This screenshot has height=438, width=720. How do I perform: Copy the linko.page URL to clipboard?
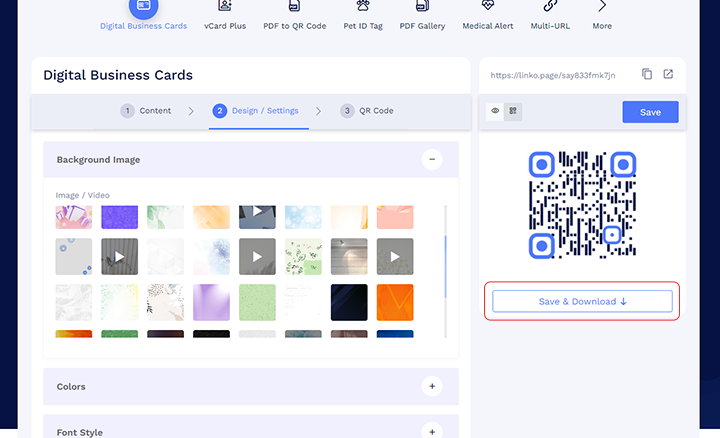click(x=647, y=74)
